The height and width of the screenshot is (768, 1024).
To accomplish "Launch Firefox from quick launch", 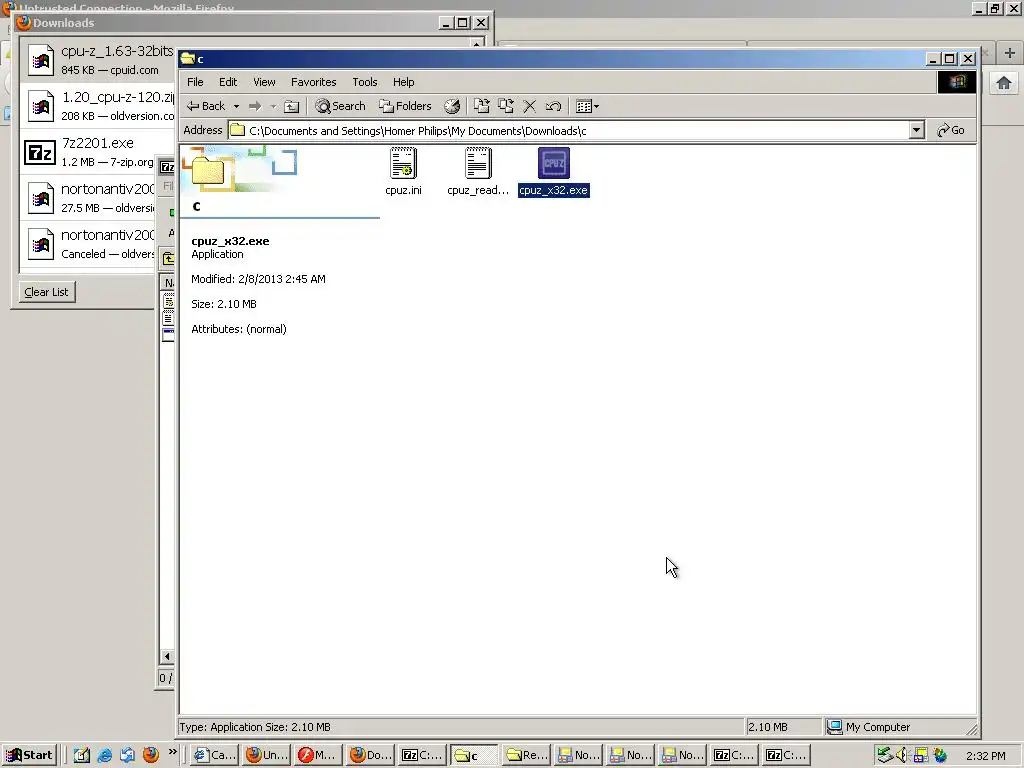I will point(151,755).
